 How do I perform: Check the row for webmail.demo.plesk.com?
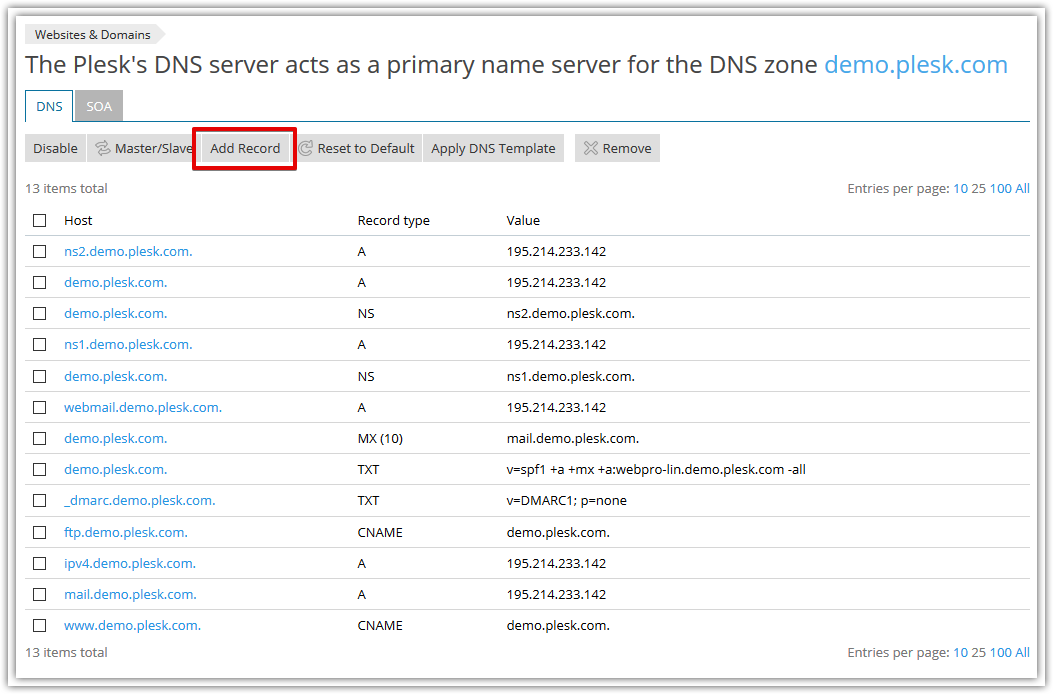coord(39,407)
